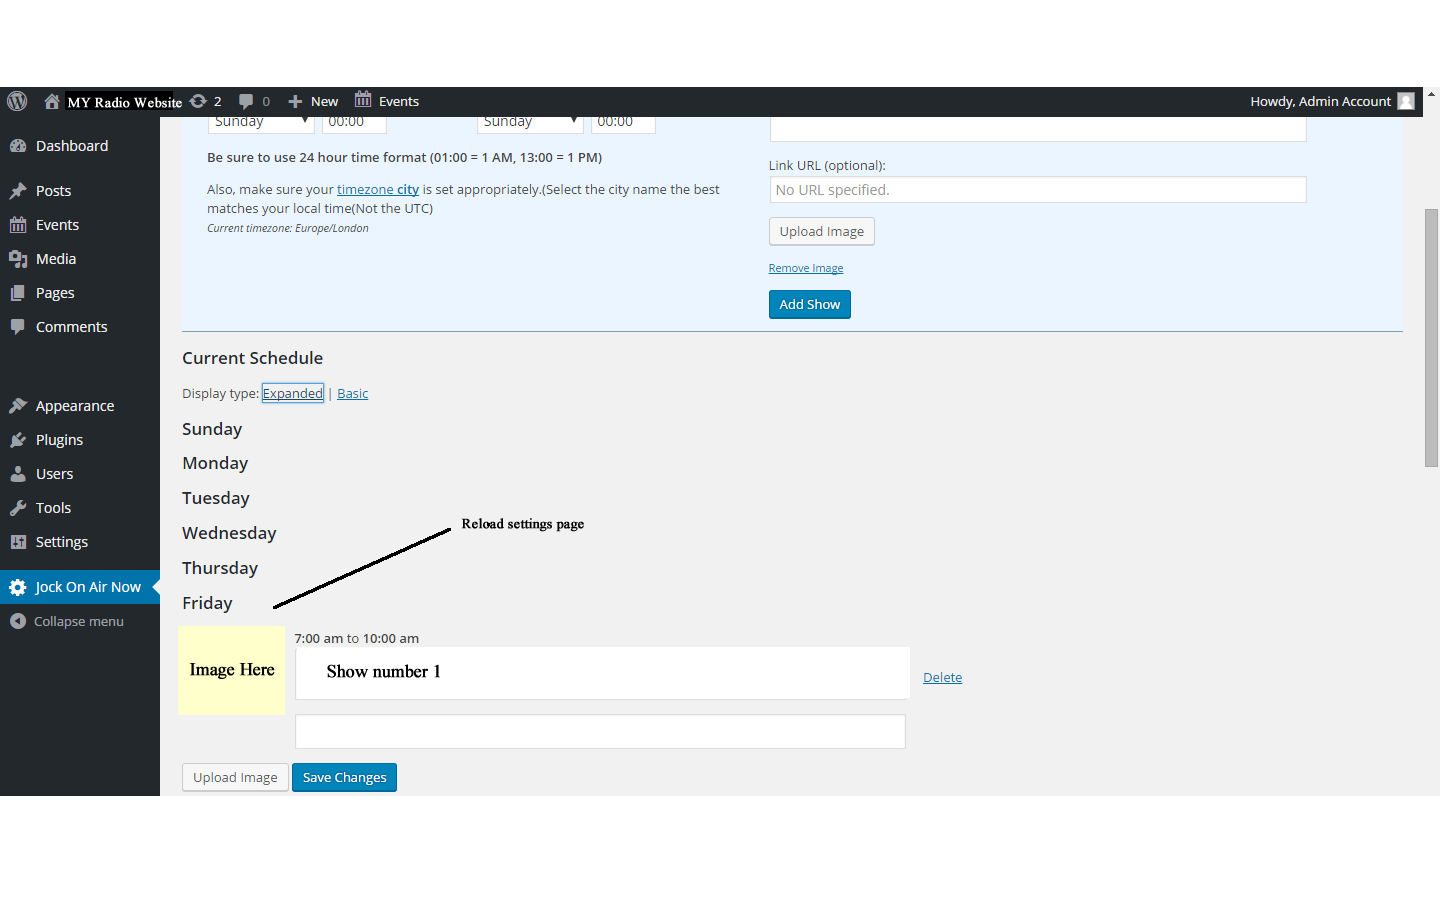Switch display type to Basic
This screenshot has height=900, width=1440.
pos(353,393)
